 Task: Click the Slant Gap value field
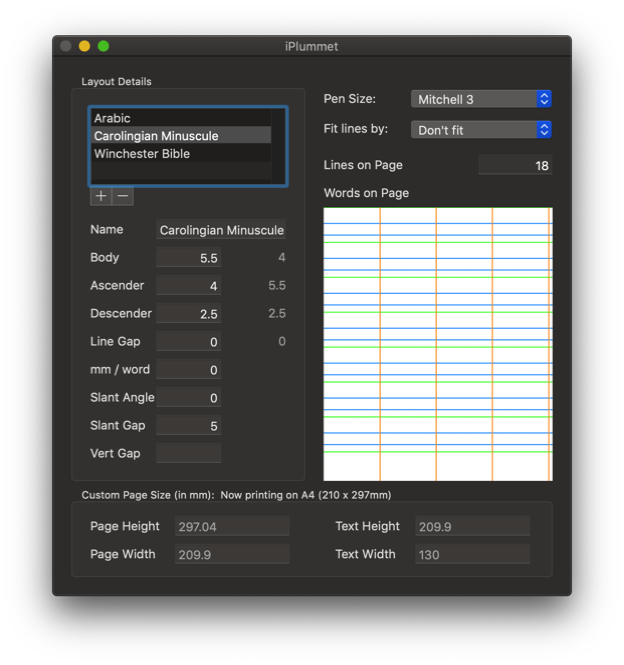tap(188, 426)
